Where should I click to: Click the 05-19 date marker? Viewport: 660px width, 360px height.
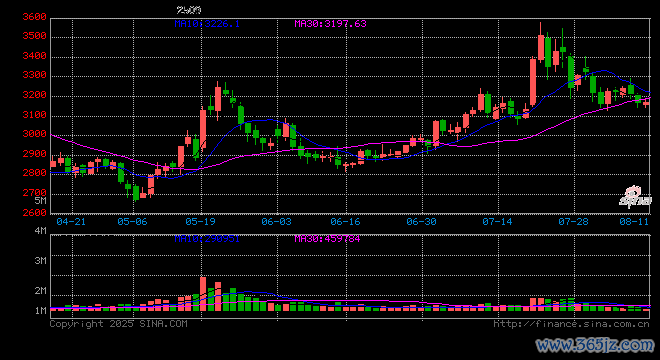coord(200,221)
